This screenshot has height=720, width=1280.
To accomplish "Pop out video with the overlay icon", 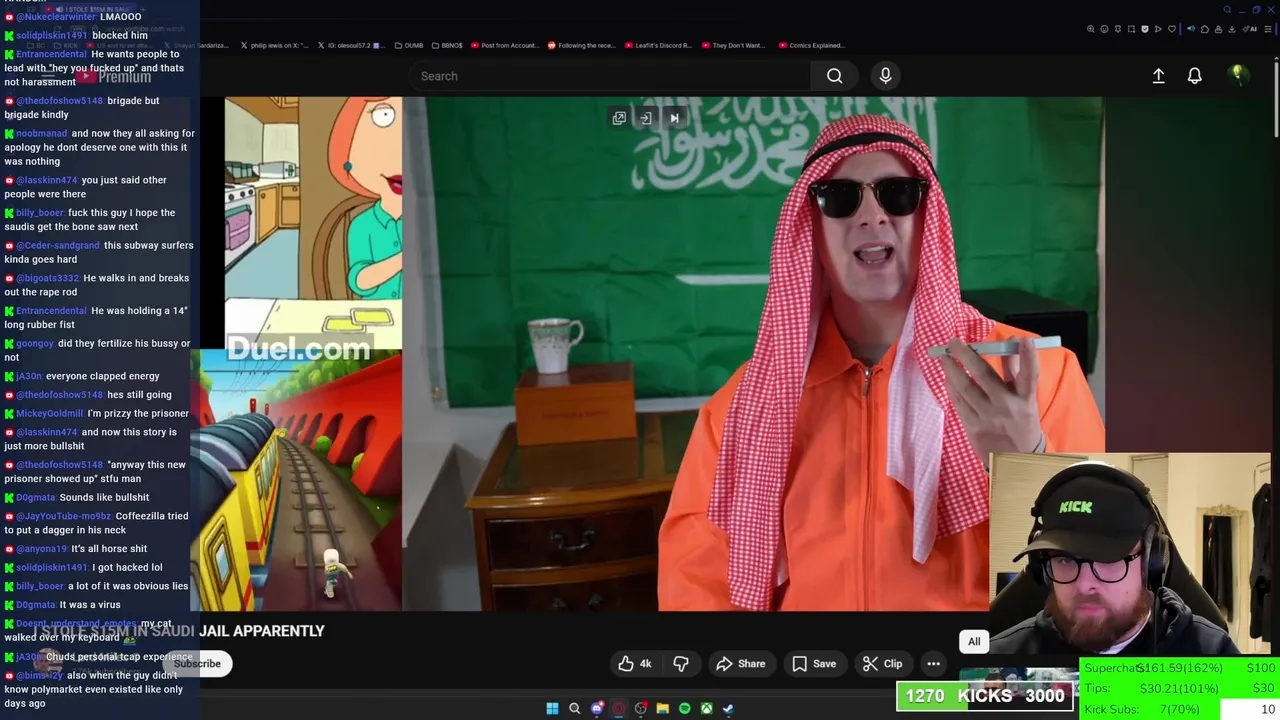I will click(x=619, y=118).
